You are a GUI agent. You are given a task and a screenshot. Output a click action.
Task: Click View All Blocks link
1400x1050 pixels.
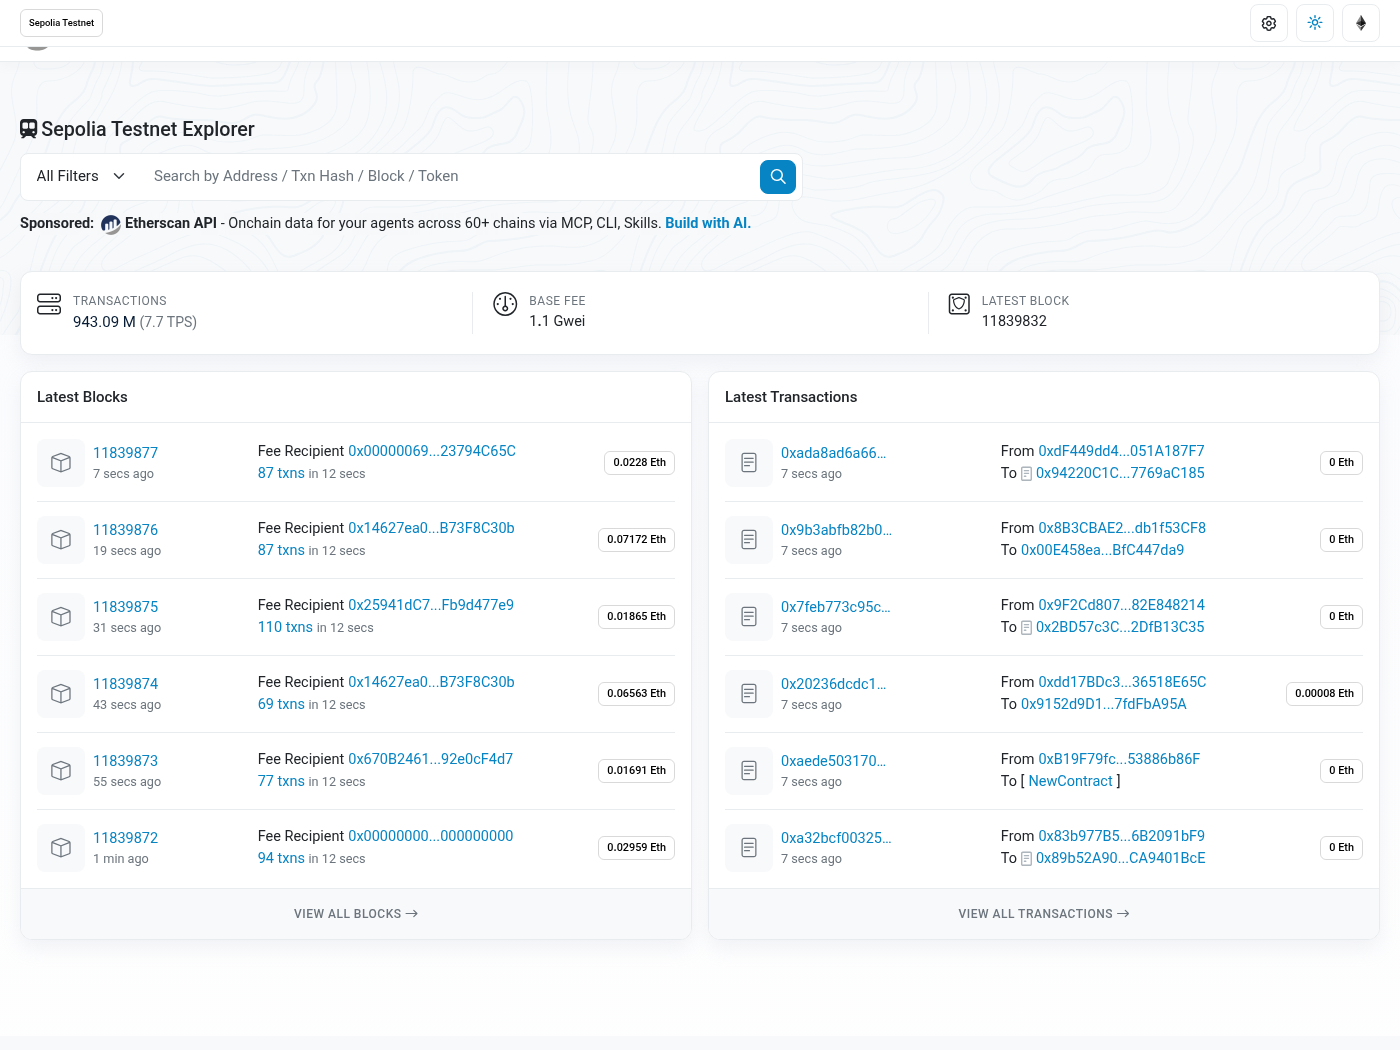356,914
